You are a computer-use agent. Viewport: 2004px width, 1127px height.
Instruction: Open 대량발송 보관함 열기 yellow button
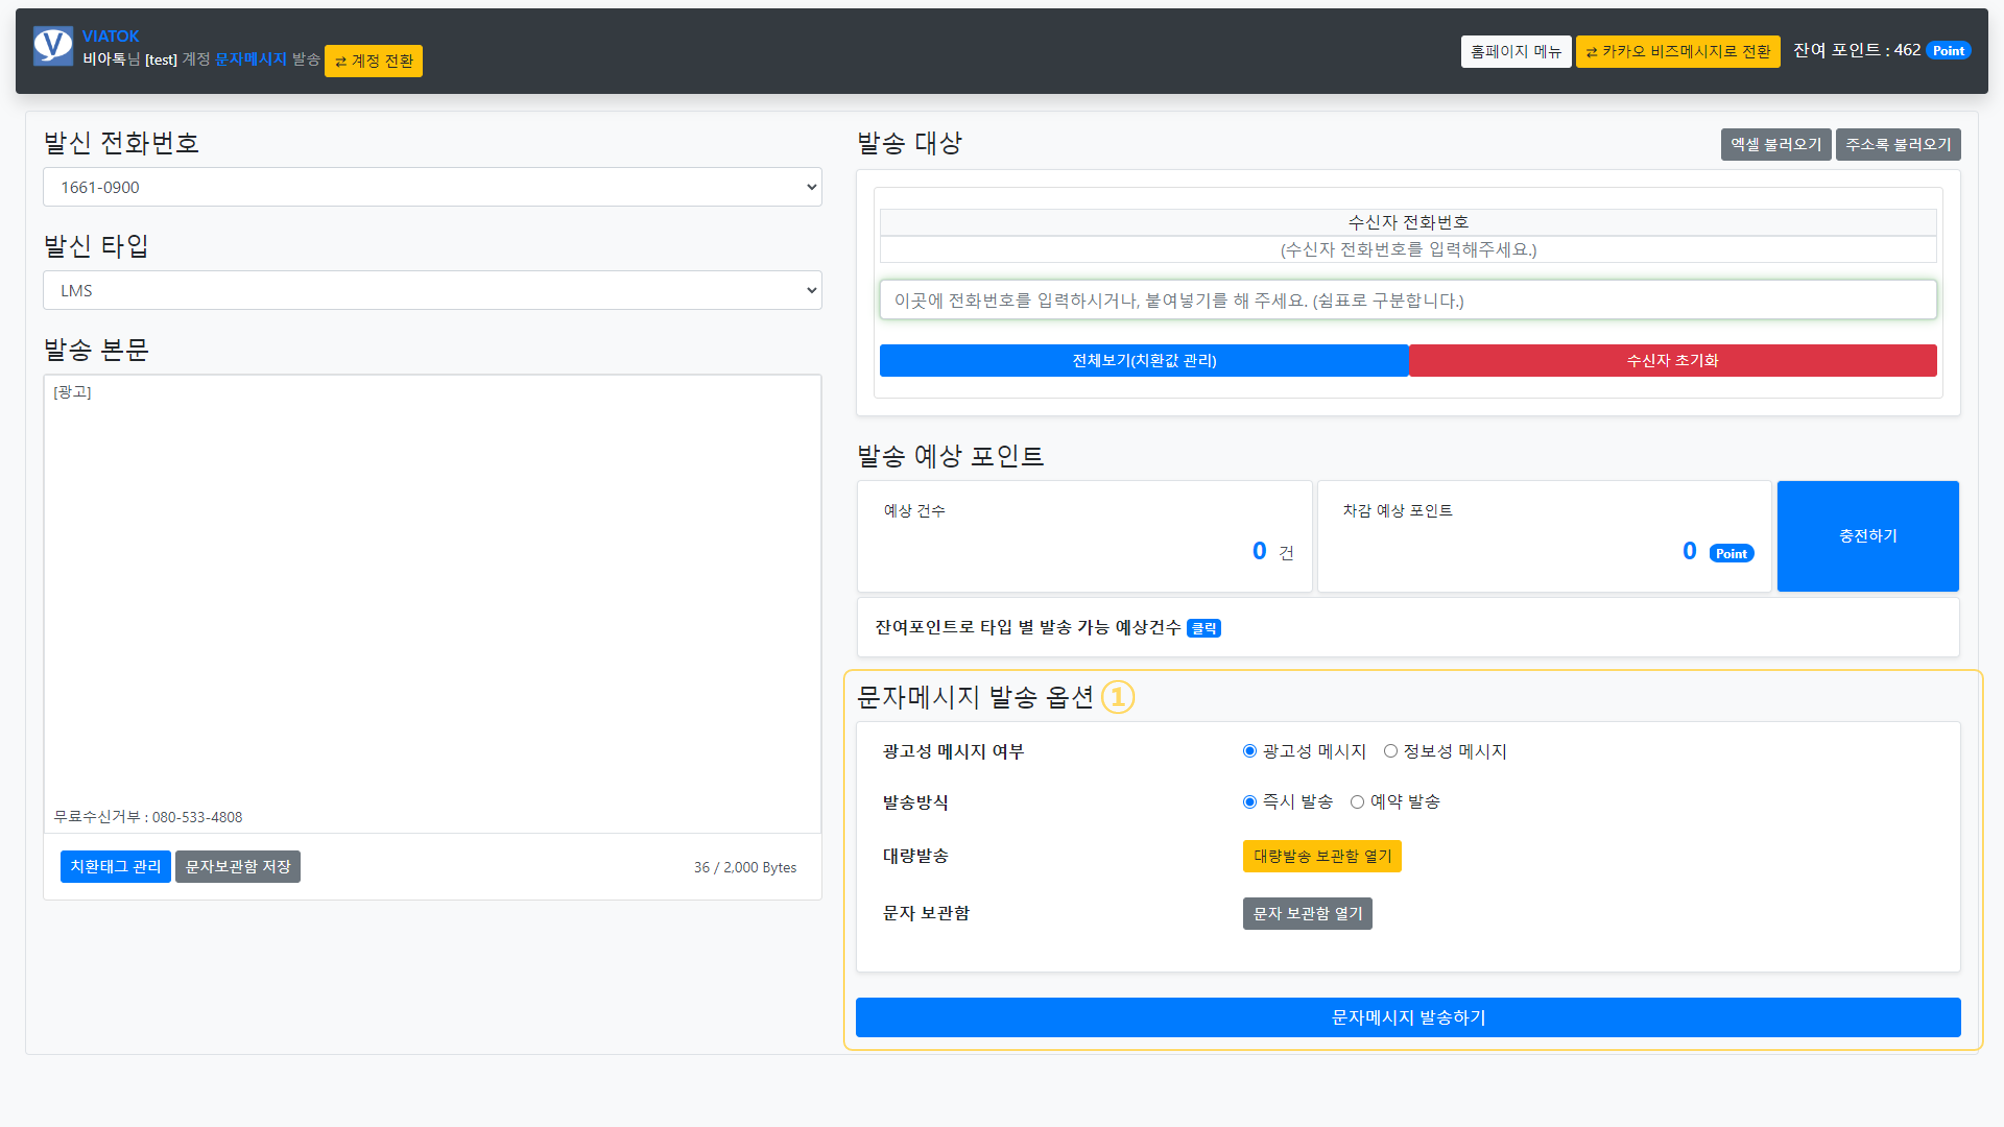coord(1321,856)
